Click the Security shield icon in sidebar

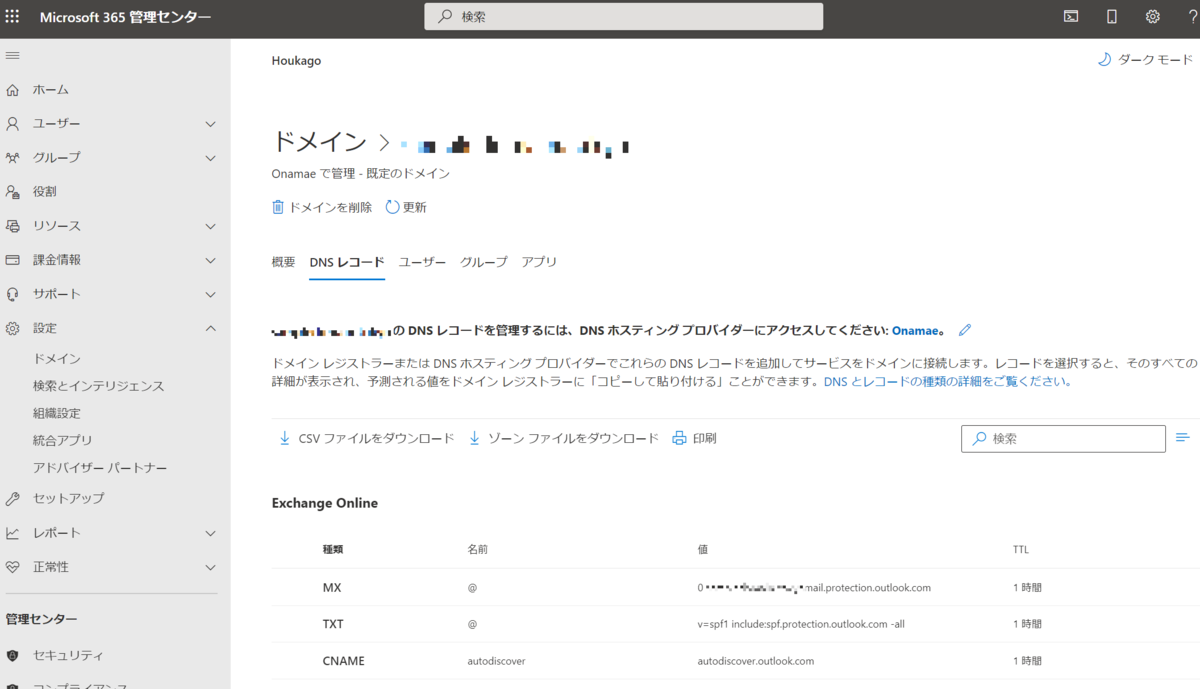[13, 655]
